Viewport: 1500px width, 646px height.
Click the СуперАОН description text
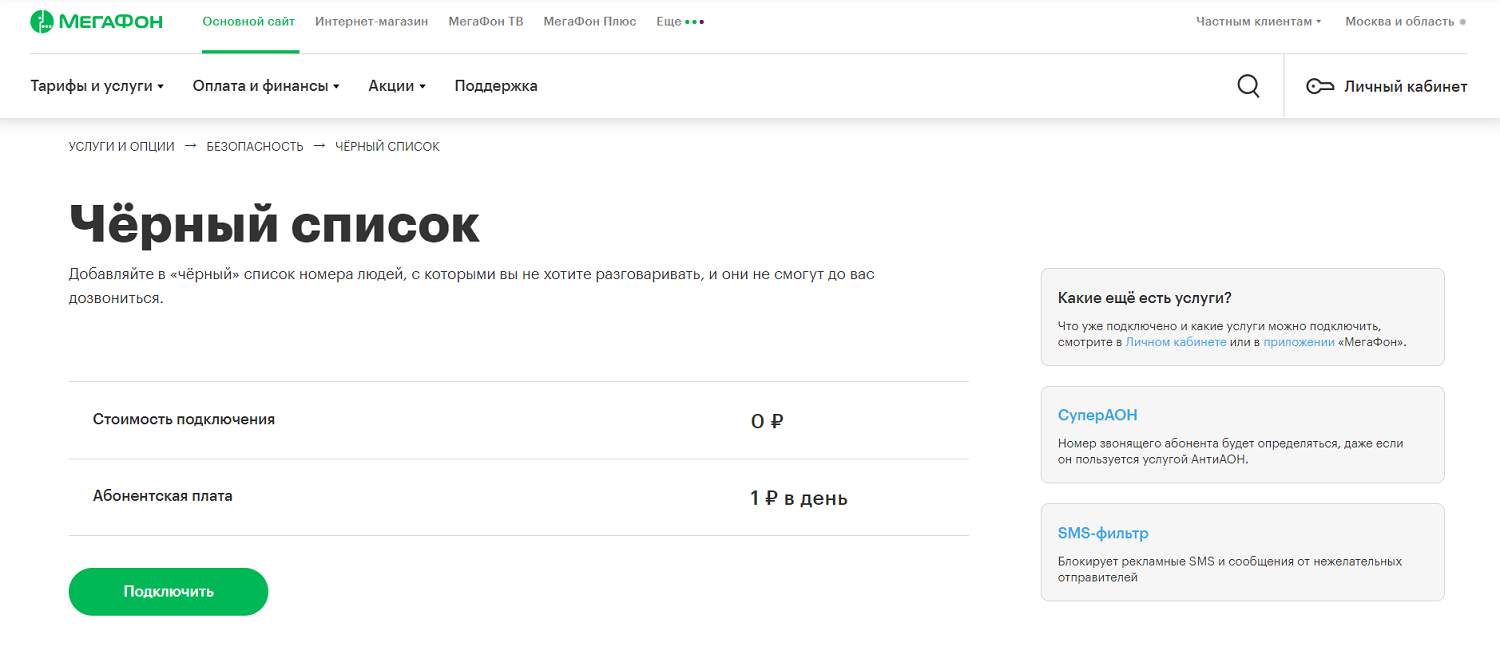coord(1231,451)
